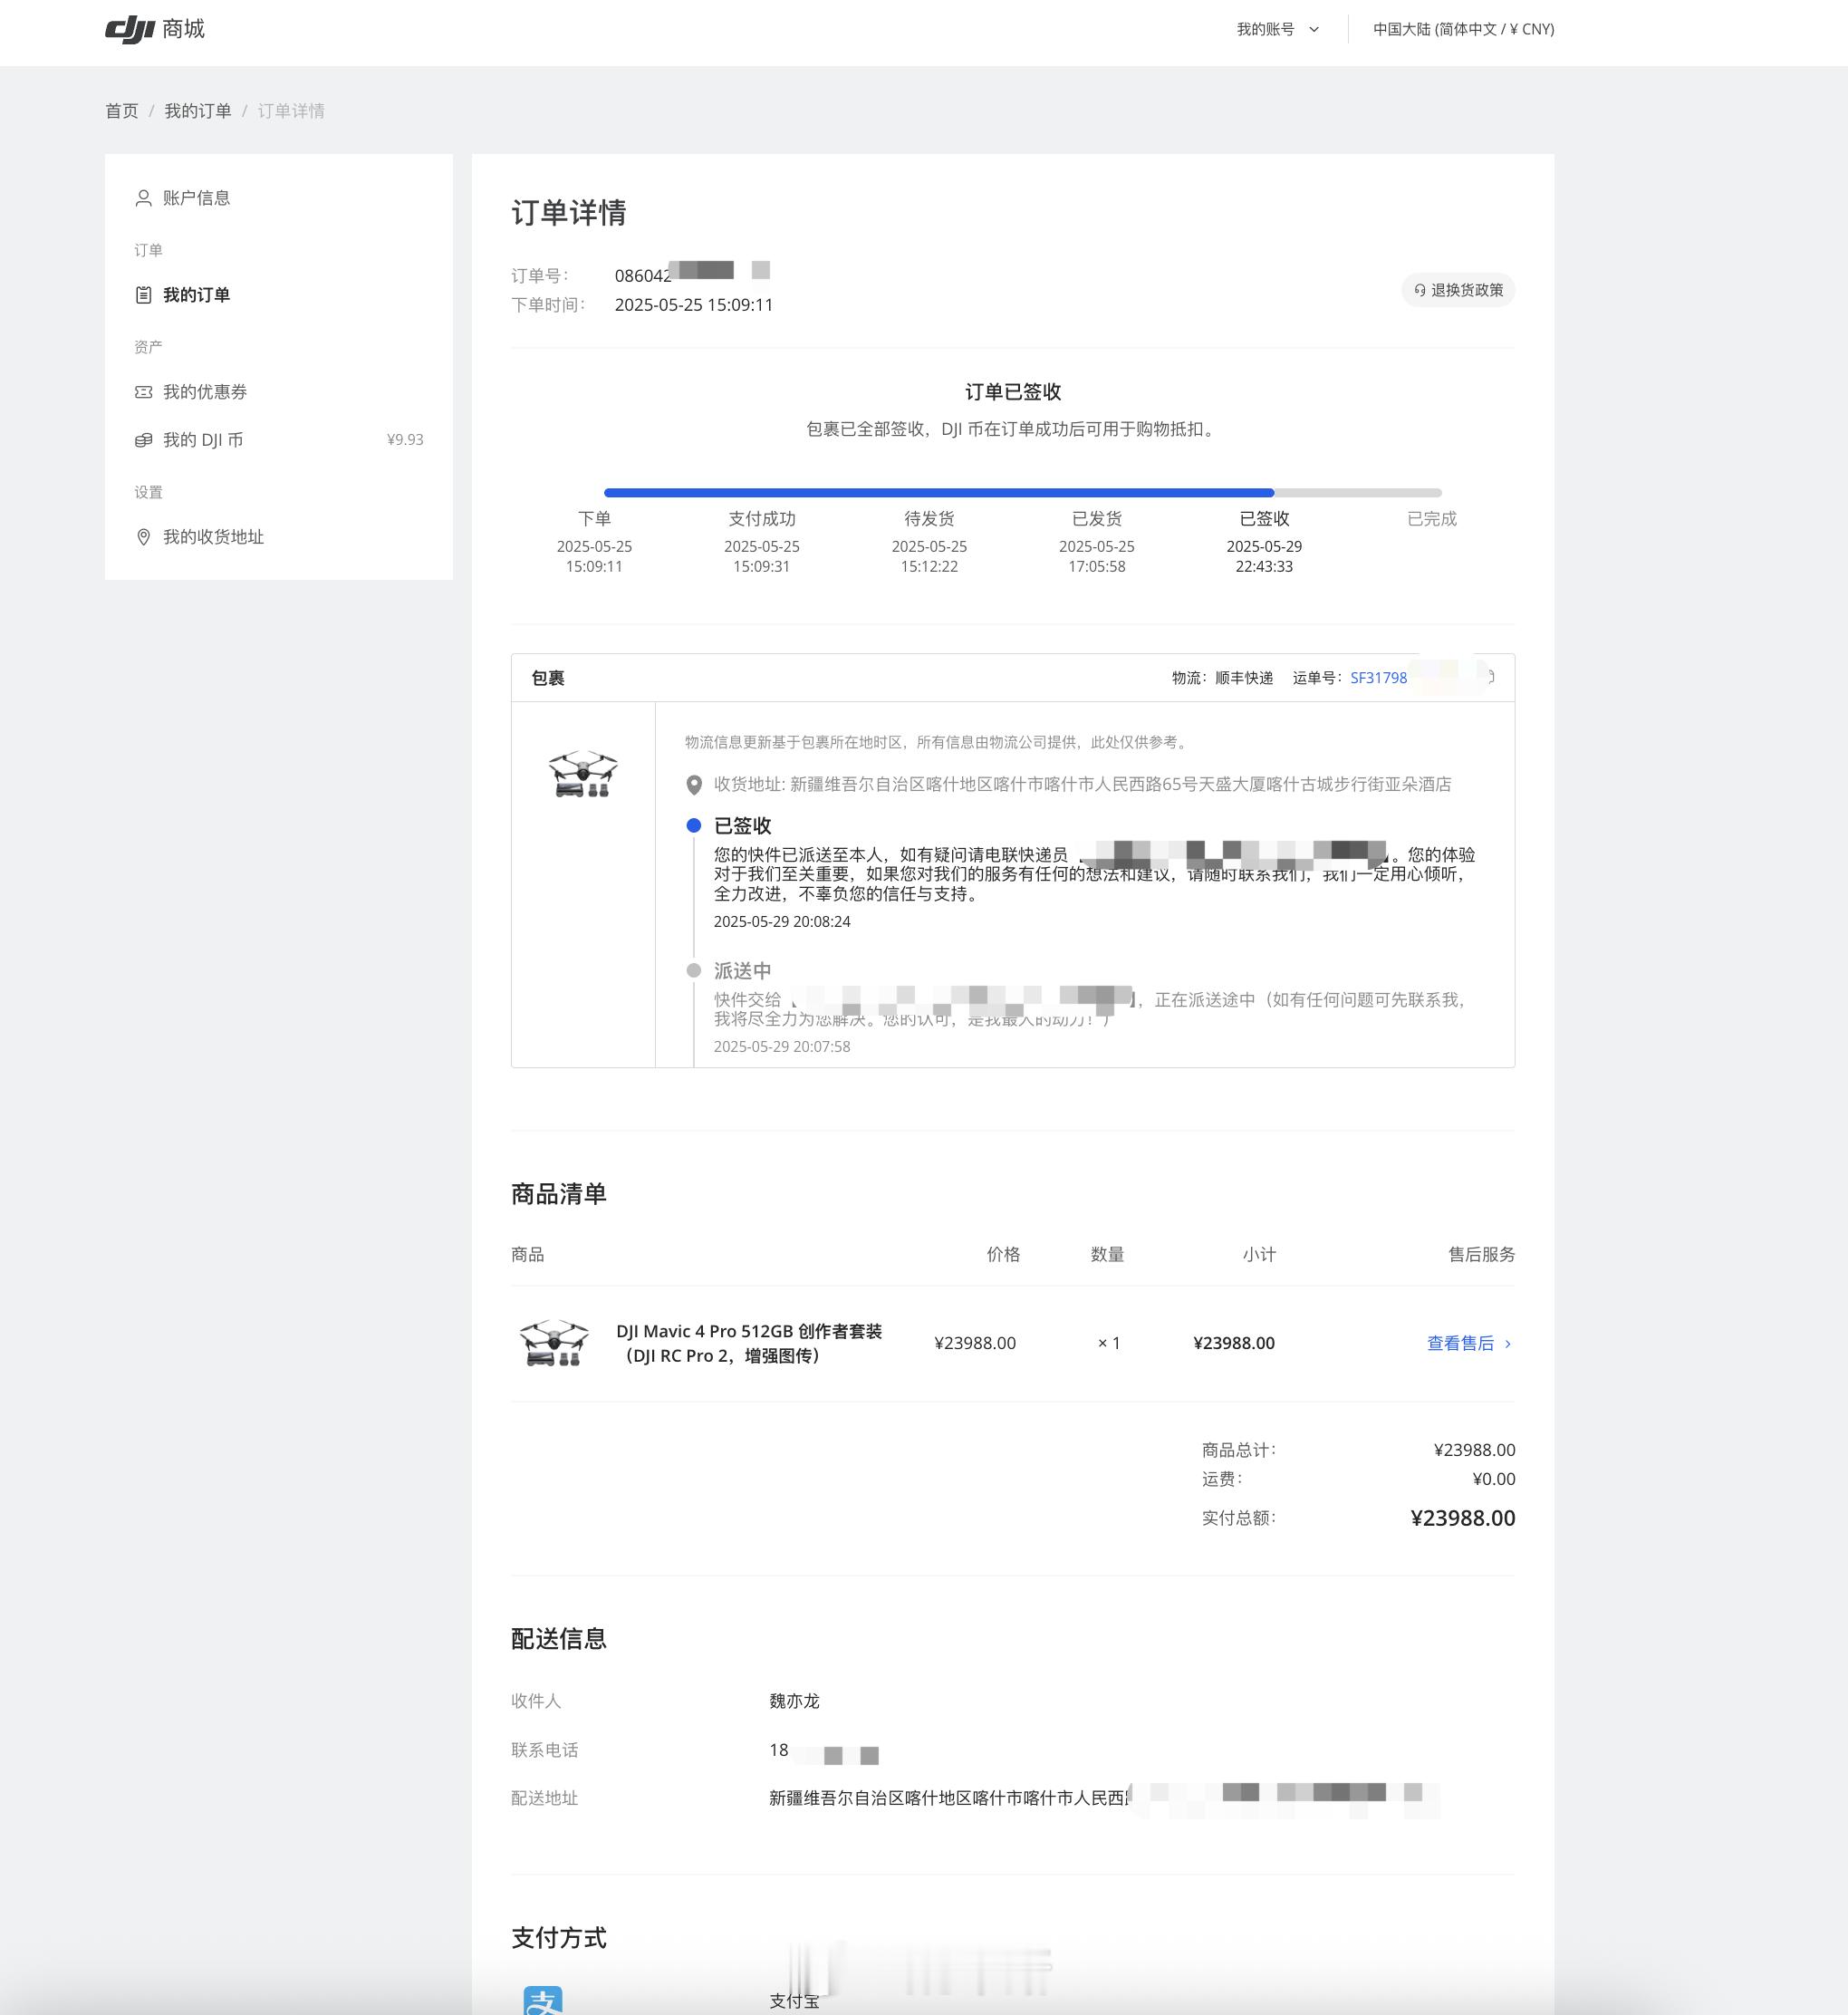
Task: Click the blue 已签收 tracking dot
Action: click(x=694, y=826)
